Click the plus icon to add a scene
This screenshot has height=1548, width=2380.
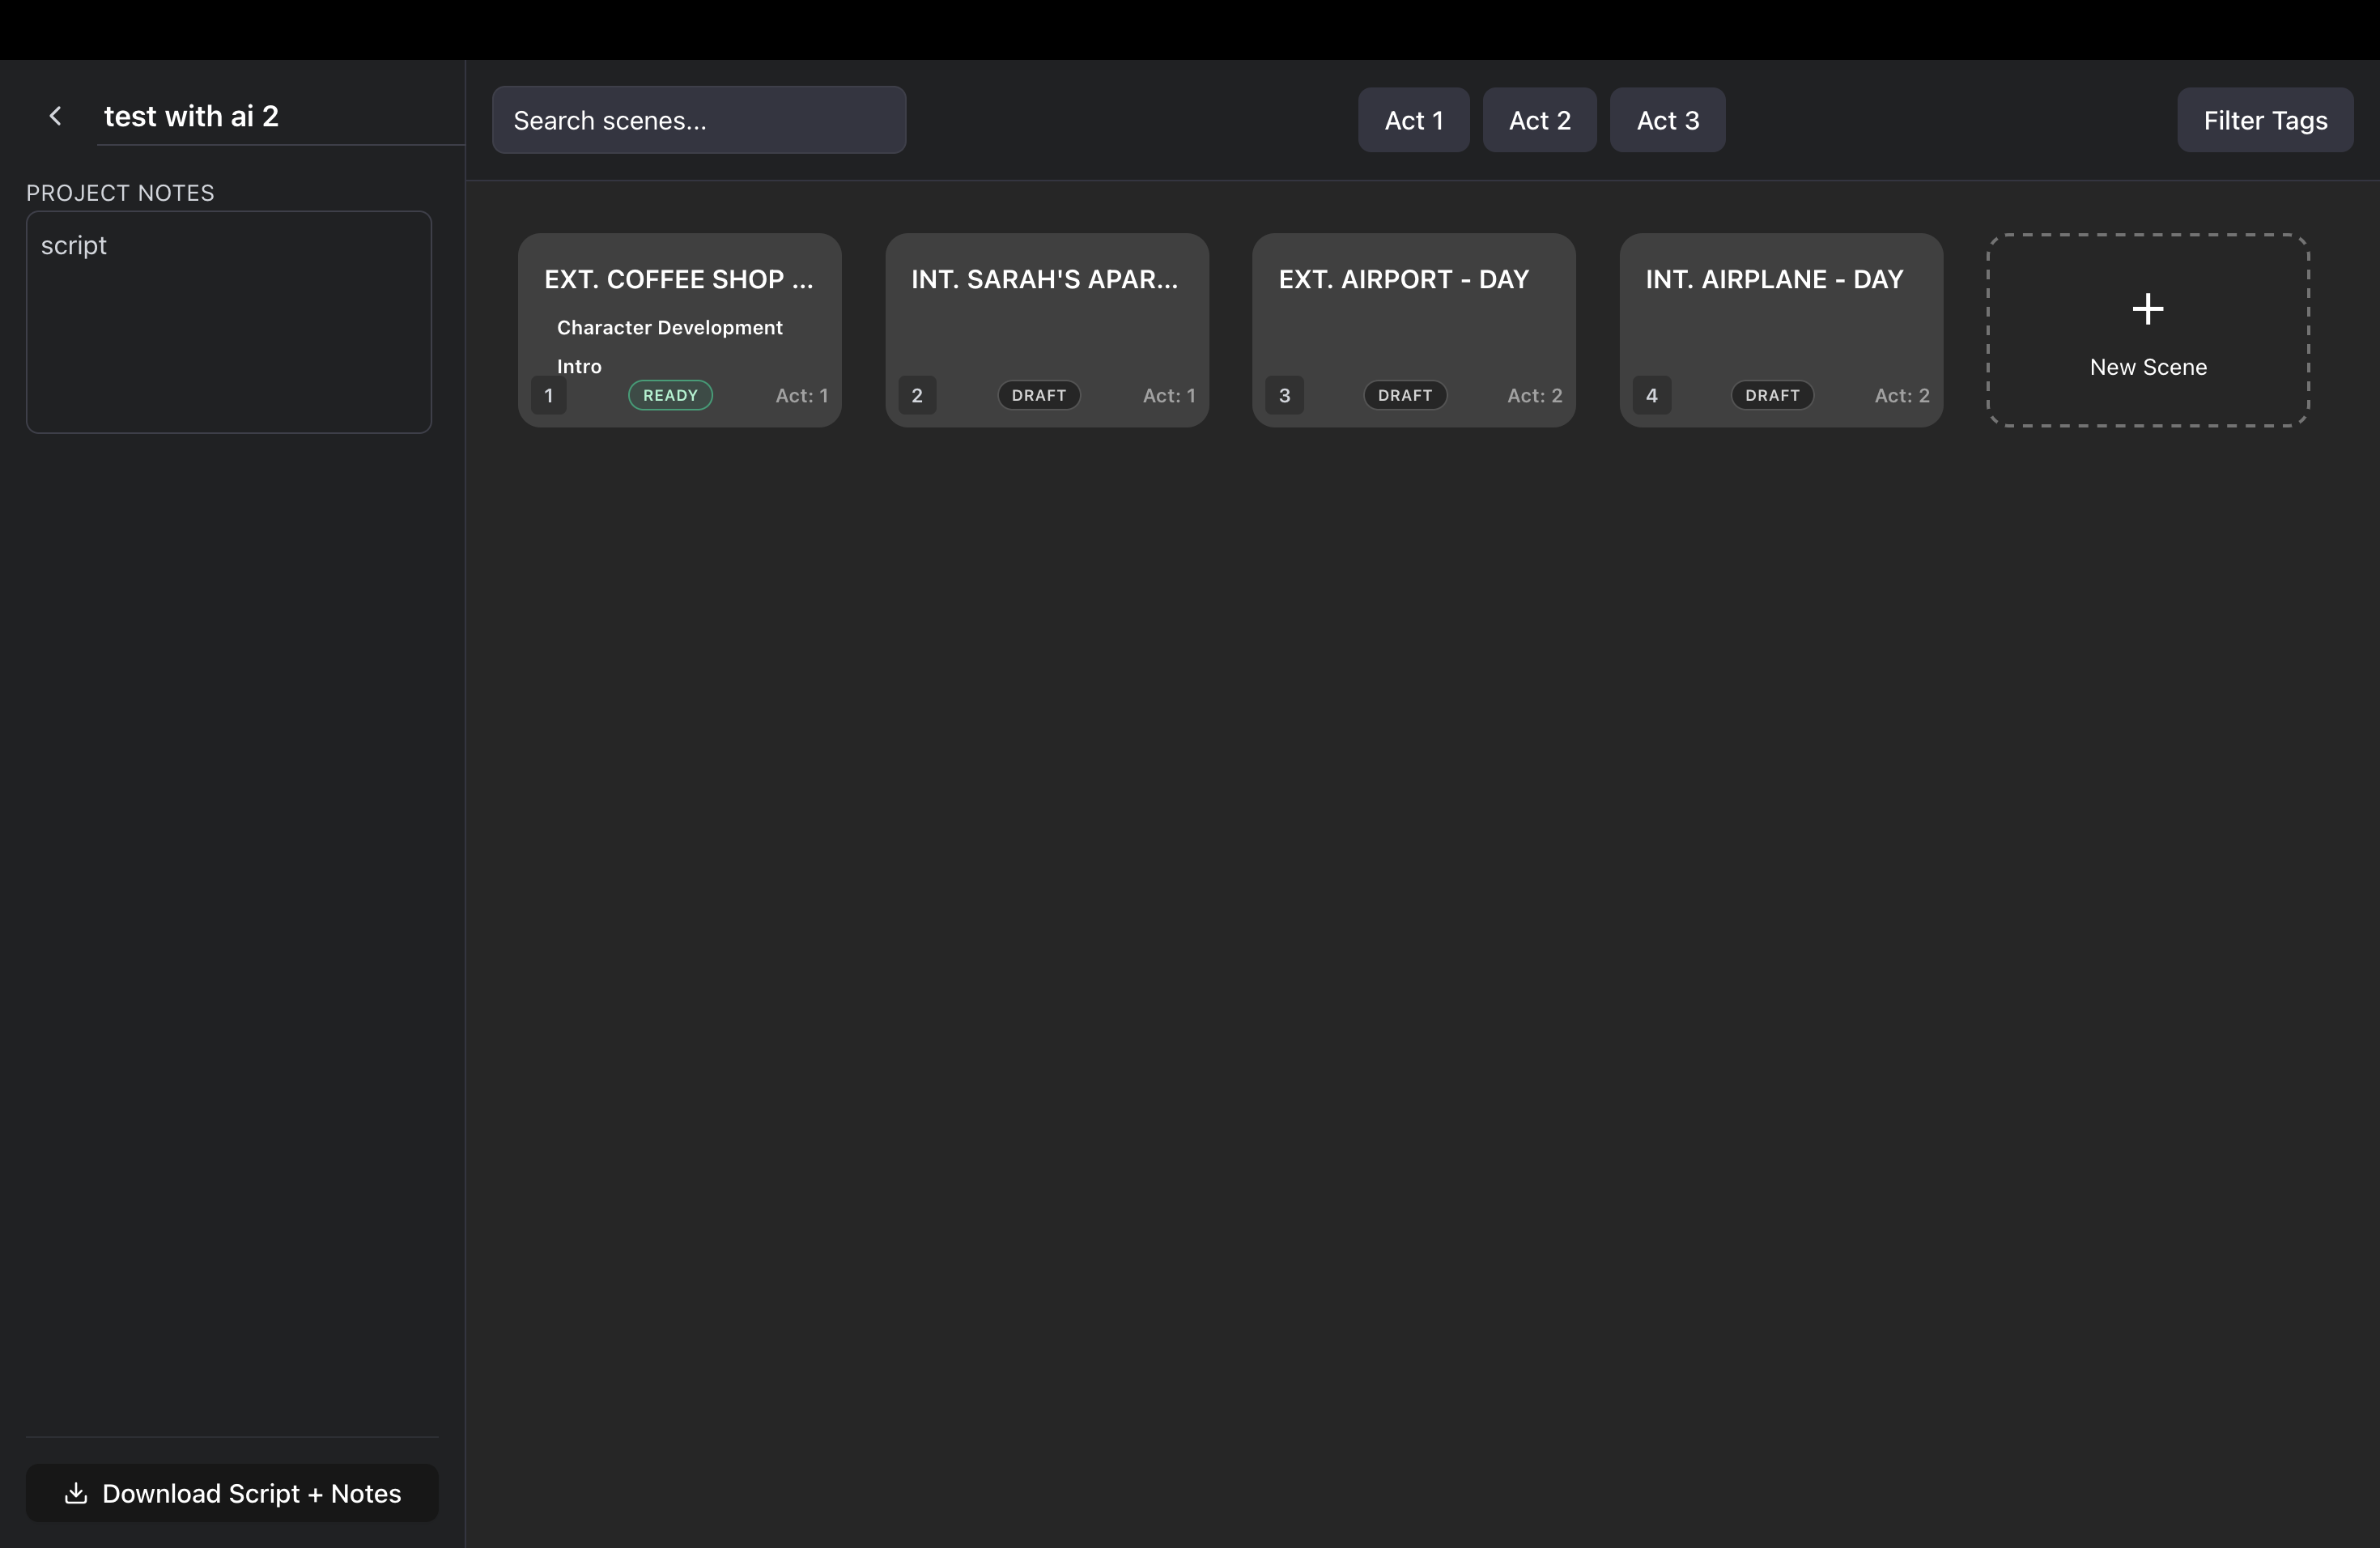pos(2148,309)
